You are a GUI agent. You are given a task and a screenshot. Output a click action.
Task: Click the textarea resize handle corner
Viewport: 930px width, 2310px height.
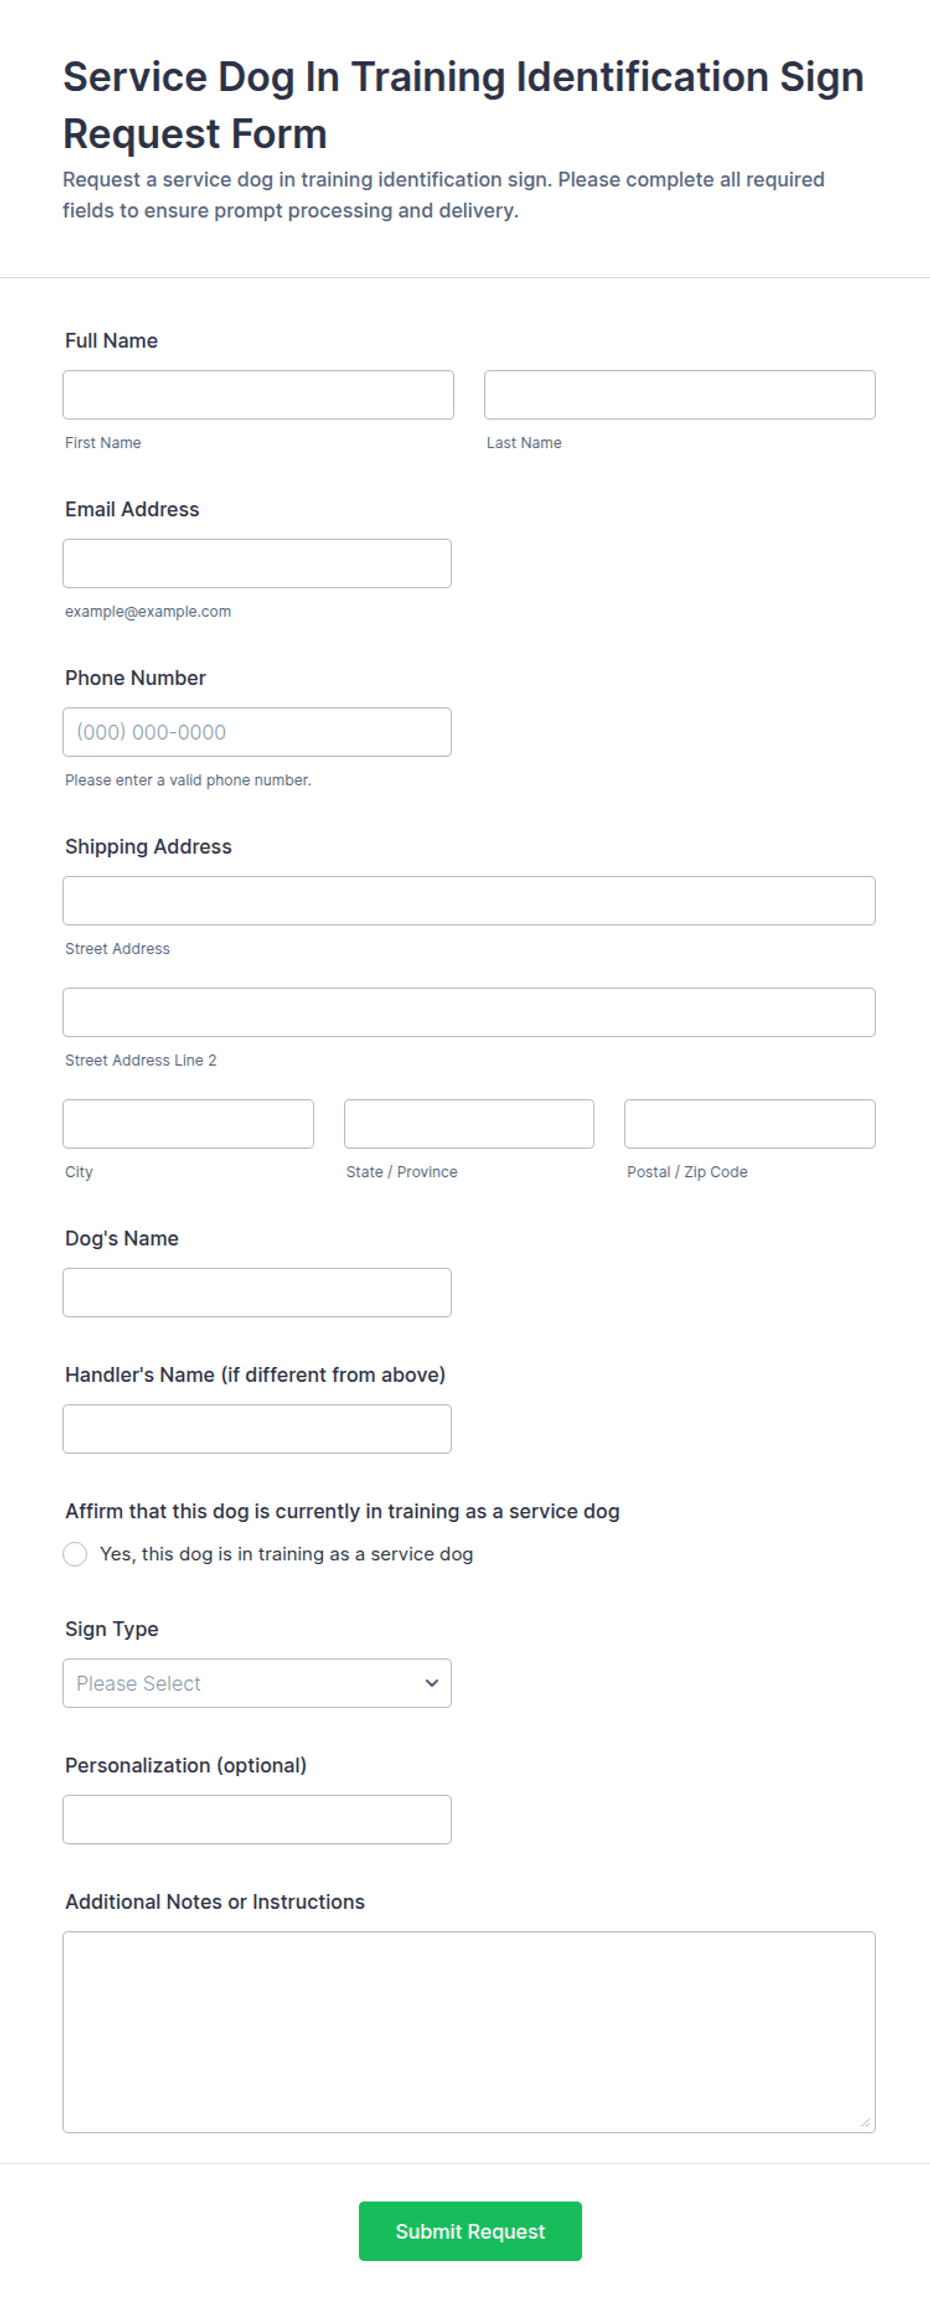click(x=865, y=2122)
